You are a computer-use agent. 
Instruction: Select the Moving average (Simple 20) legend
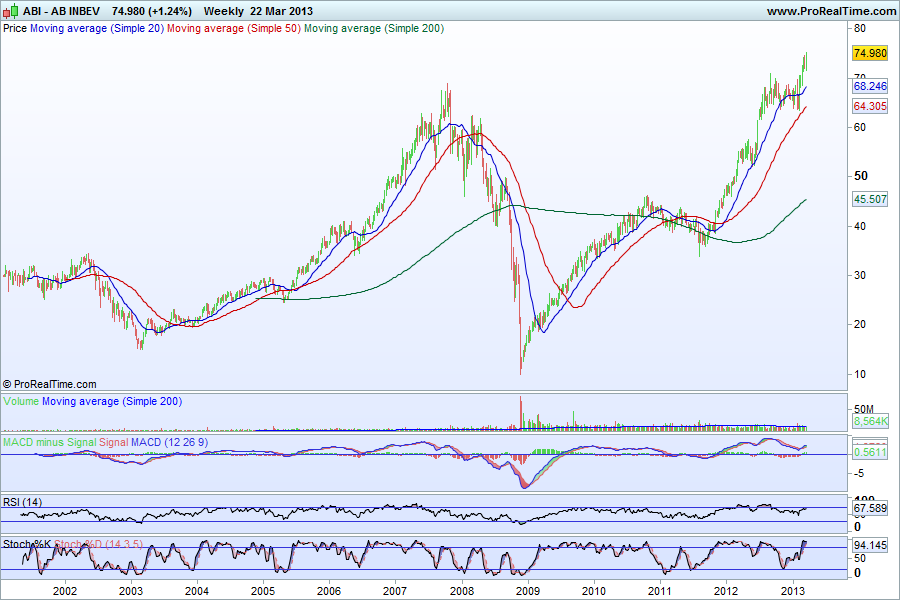point(97,28)
